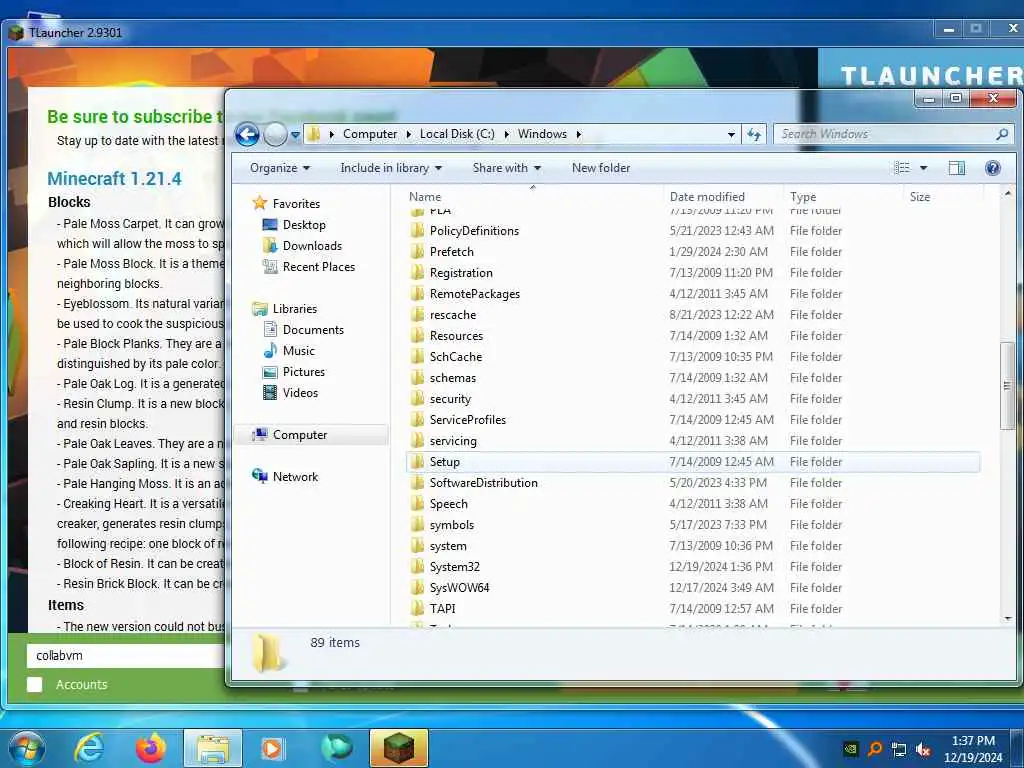The height and width of the screenshot is (768, 1024).
Task: Open the address bar history dropdown
Action: (x=731, y=135)
